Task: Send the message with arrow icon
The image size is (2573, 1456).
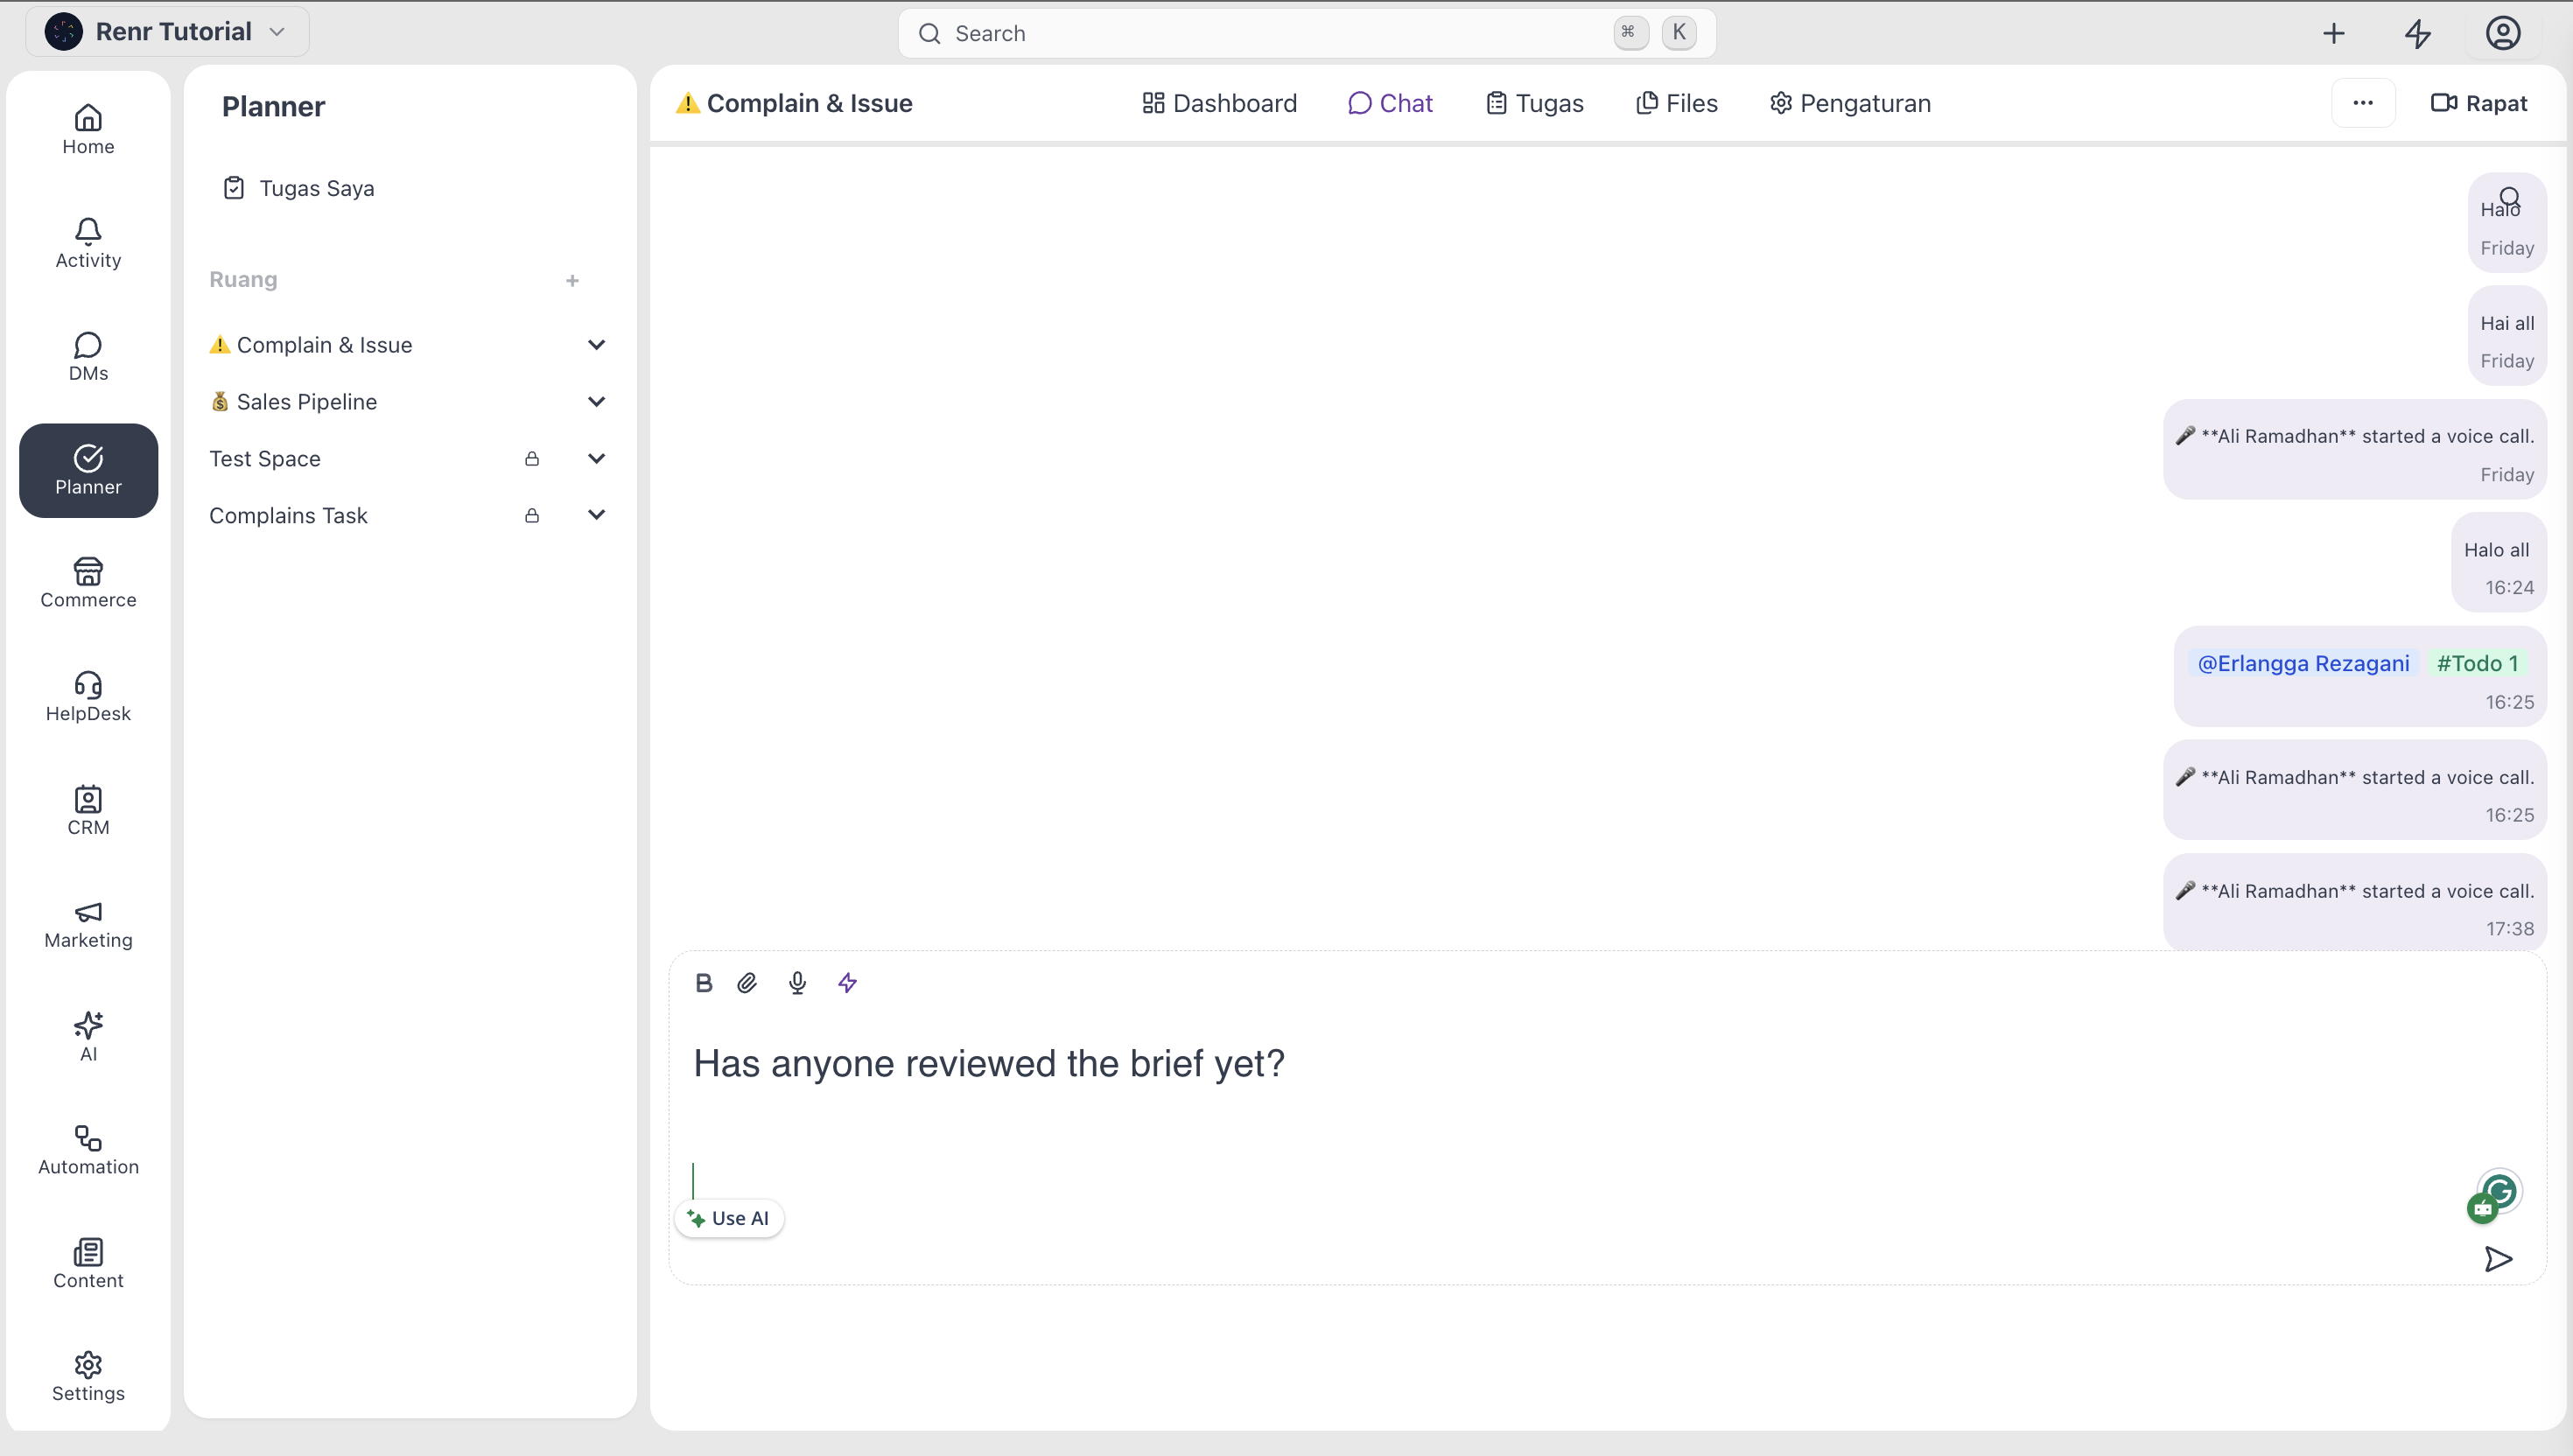Action: tap(2498, 1259)
